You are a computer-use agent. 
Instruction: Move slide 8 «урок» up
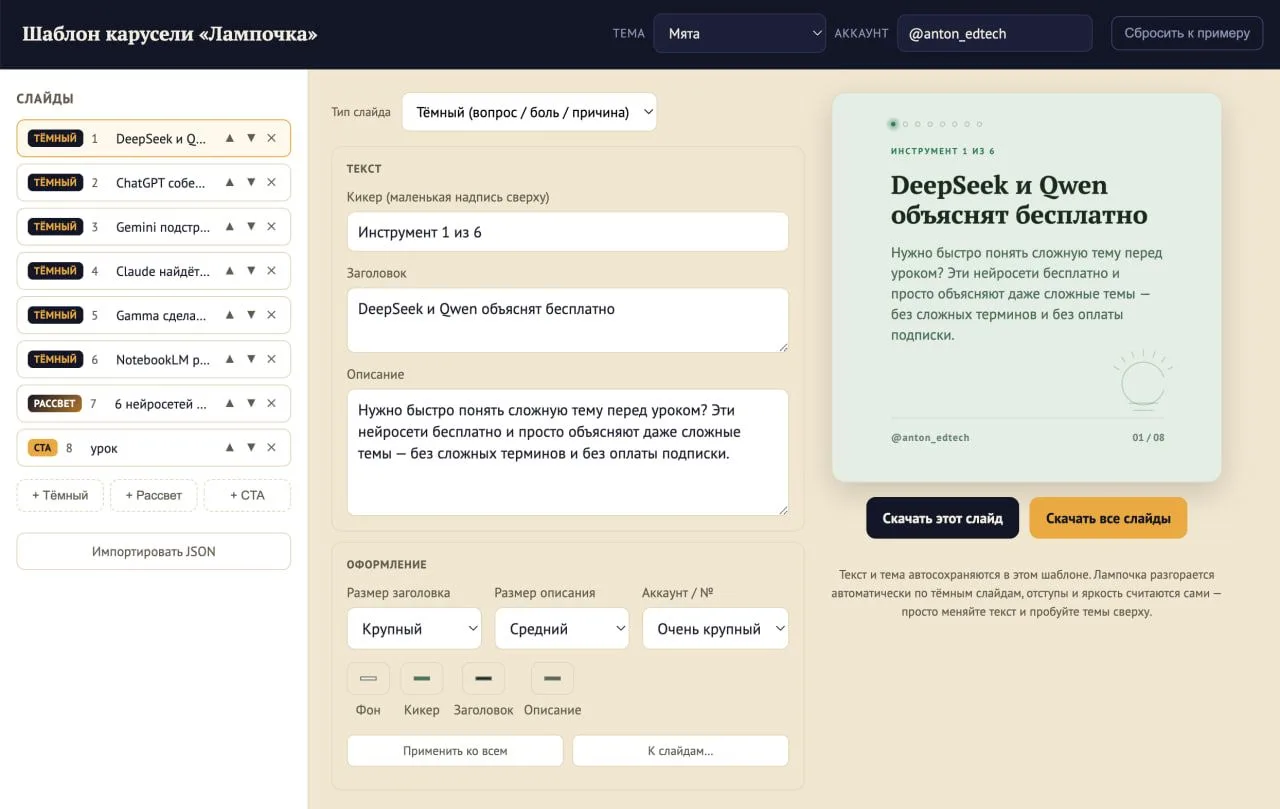(230, 447)
